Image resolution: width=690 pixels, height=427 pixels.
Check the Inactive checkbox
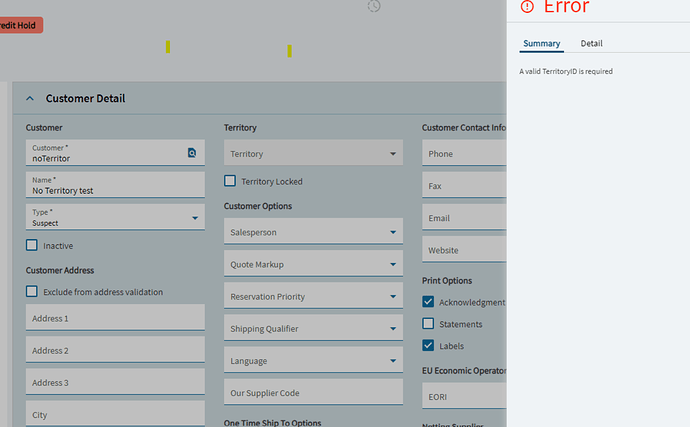(x=32, y=245)
